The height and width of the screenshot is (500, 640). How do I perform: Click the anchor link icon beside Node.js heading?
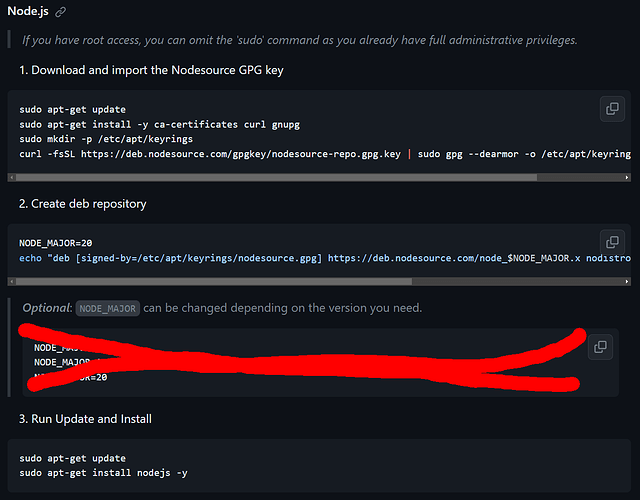tap(60, 12)
